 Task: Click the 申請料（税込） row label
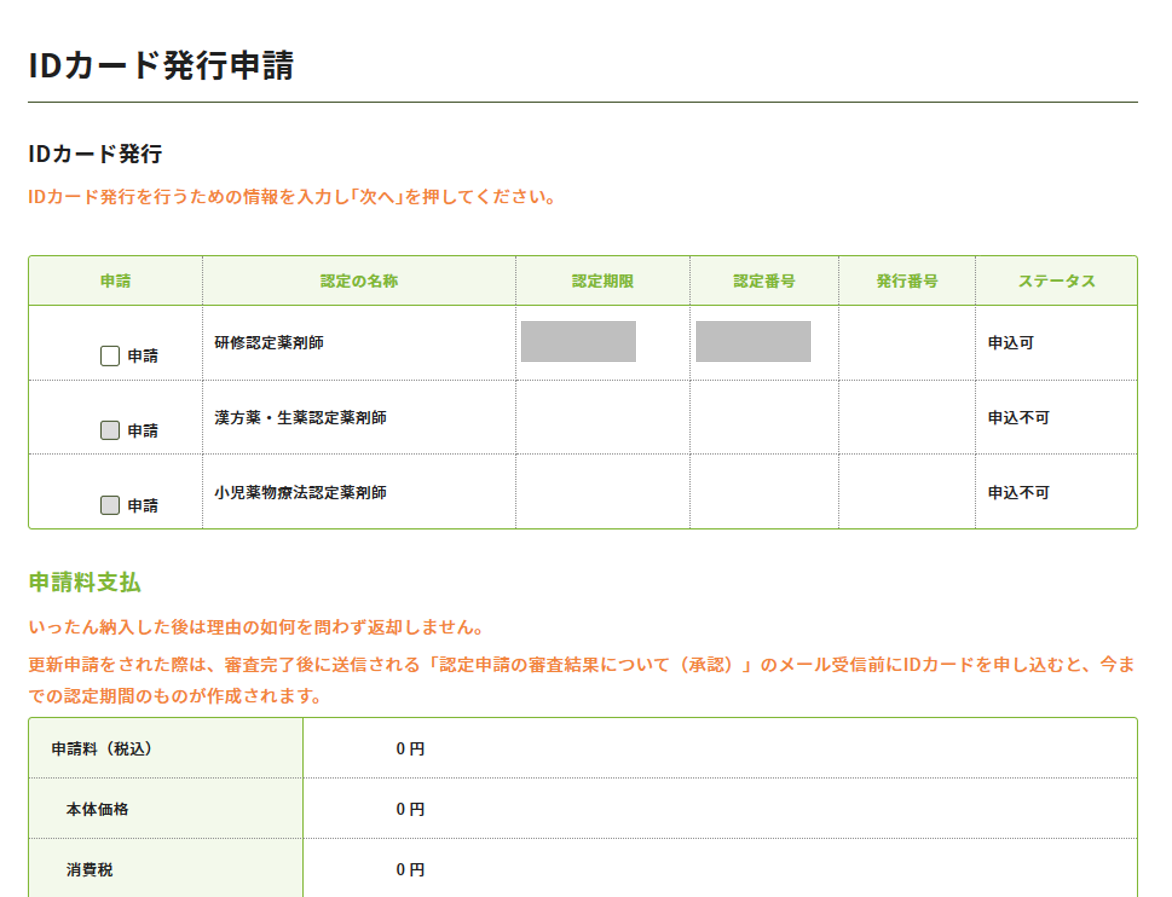pos(102,748)
